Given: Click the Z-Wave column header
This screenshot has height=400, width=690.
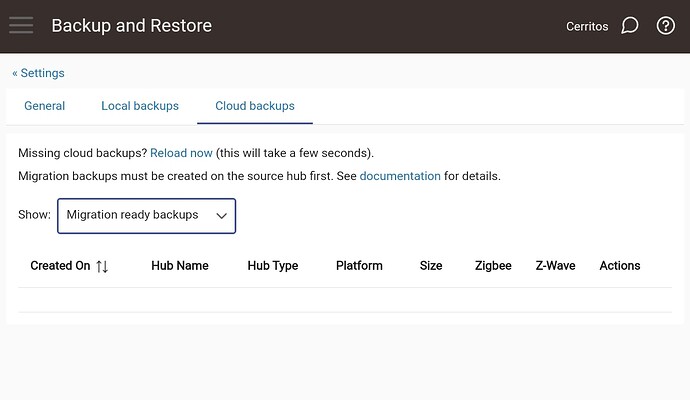Looking at the screenshot, I should point(555,266).
